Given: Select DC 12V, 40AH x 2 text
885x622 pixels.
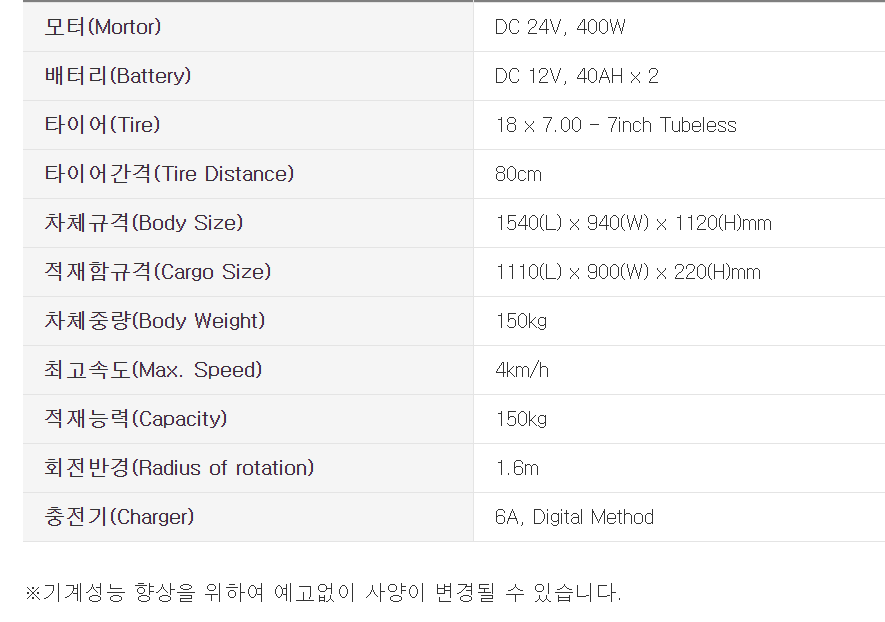Looking at the screenshot, I should (576, 76).
